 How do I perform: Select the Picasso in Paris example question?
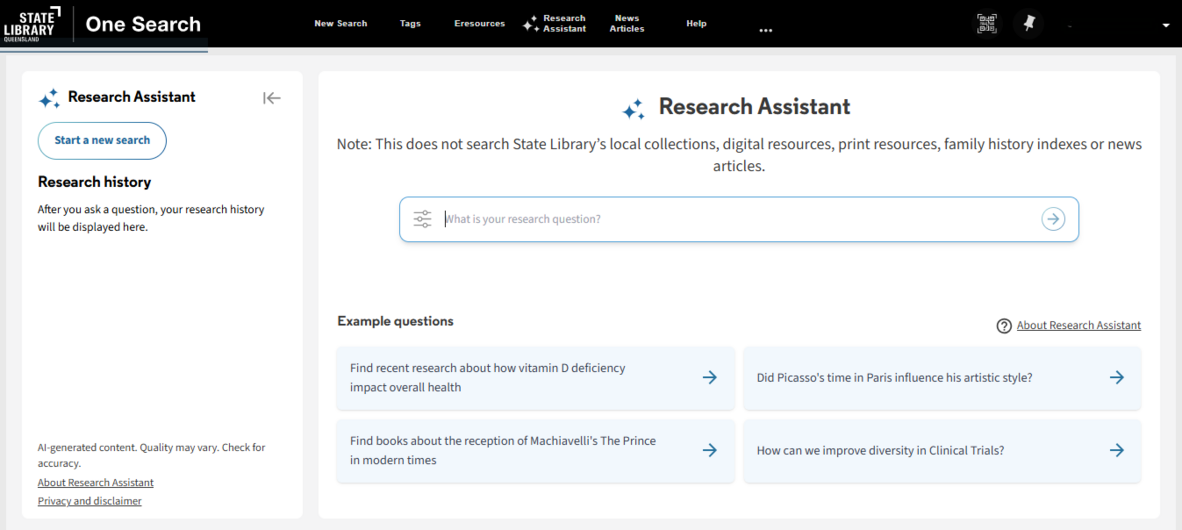coord(942,378)
